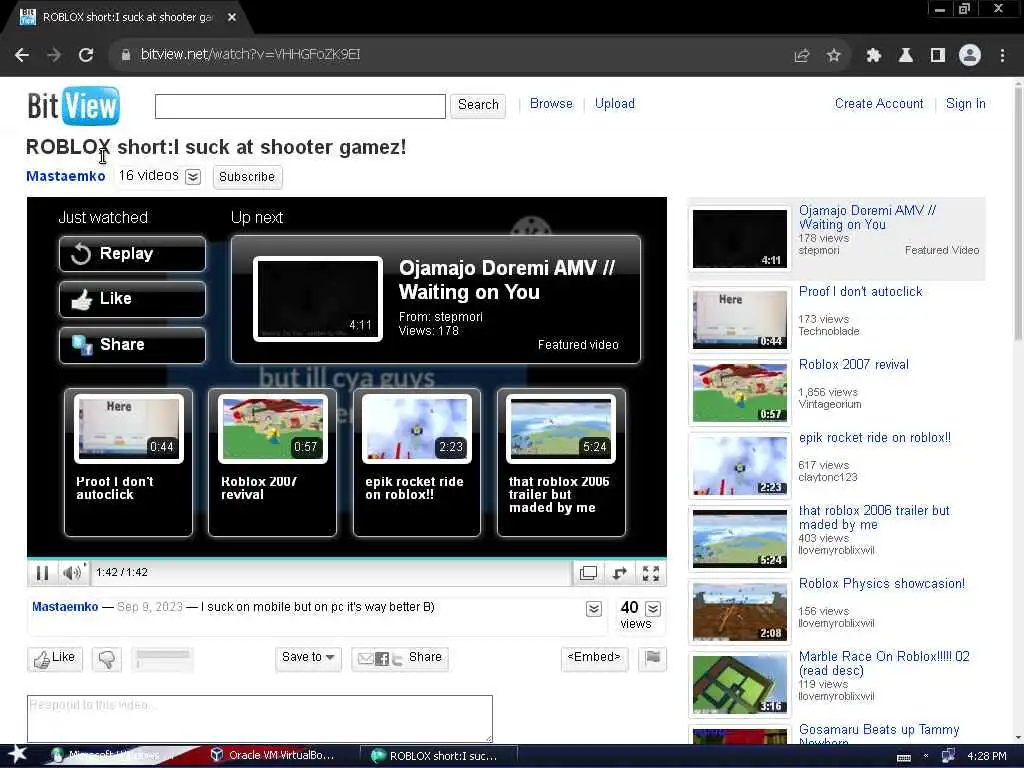Open the Chrome three-dot menu
Image resolution: width=1024 pixels, height=768 pixels.
click(1002, 56)
